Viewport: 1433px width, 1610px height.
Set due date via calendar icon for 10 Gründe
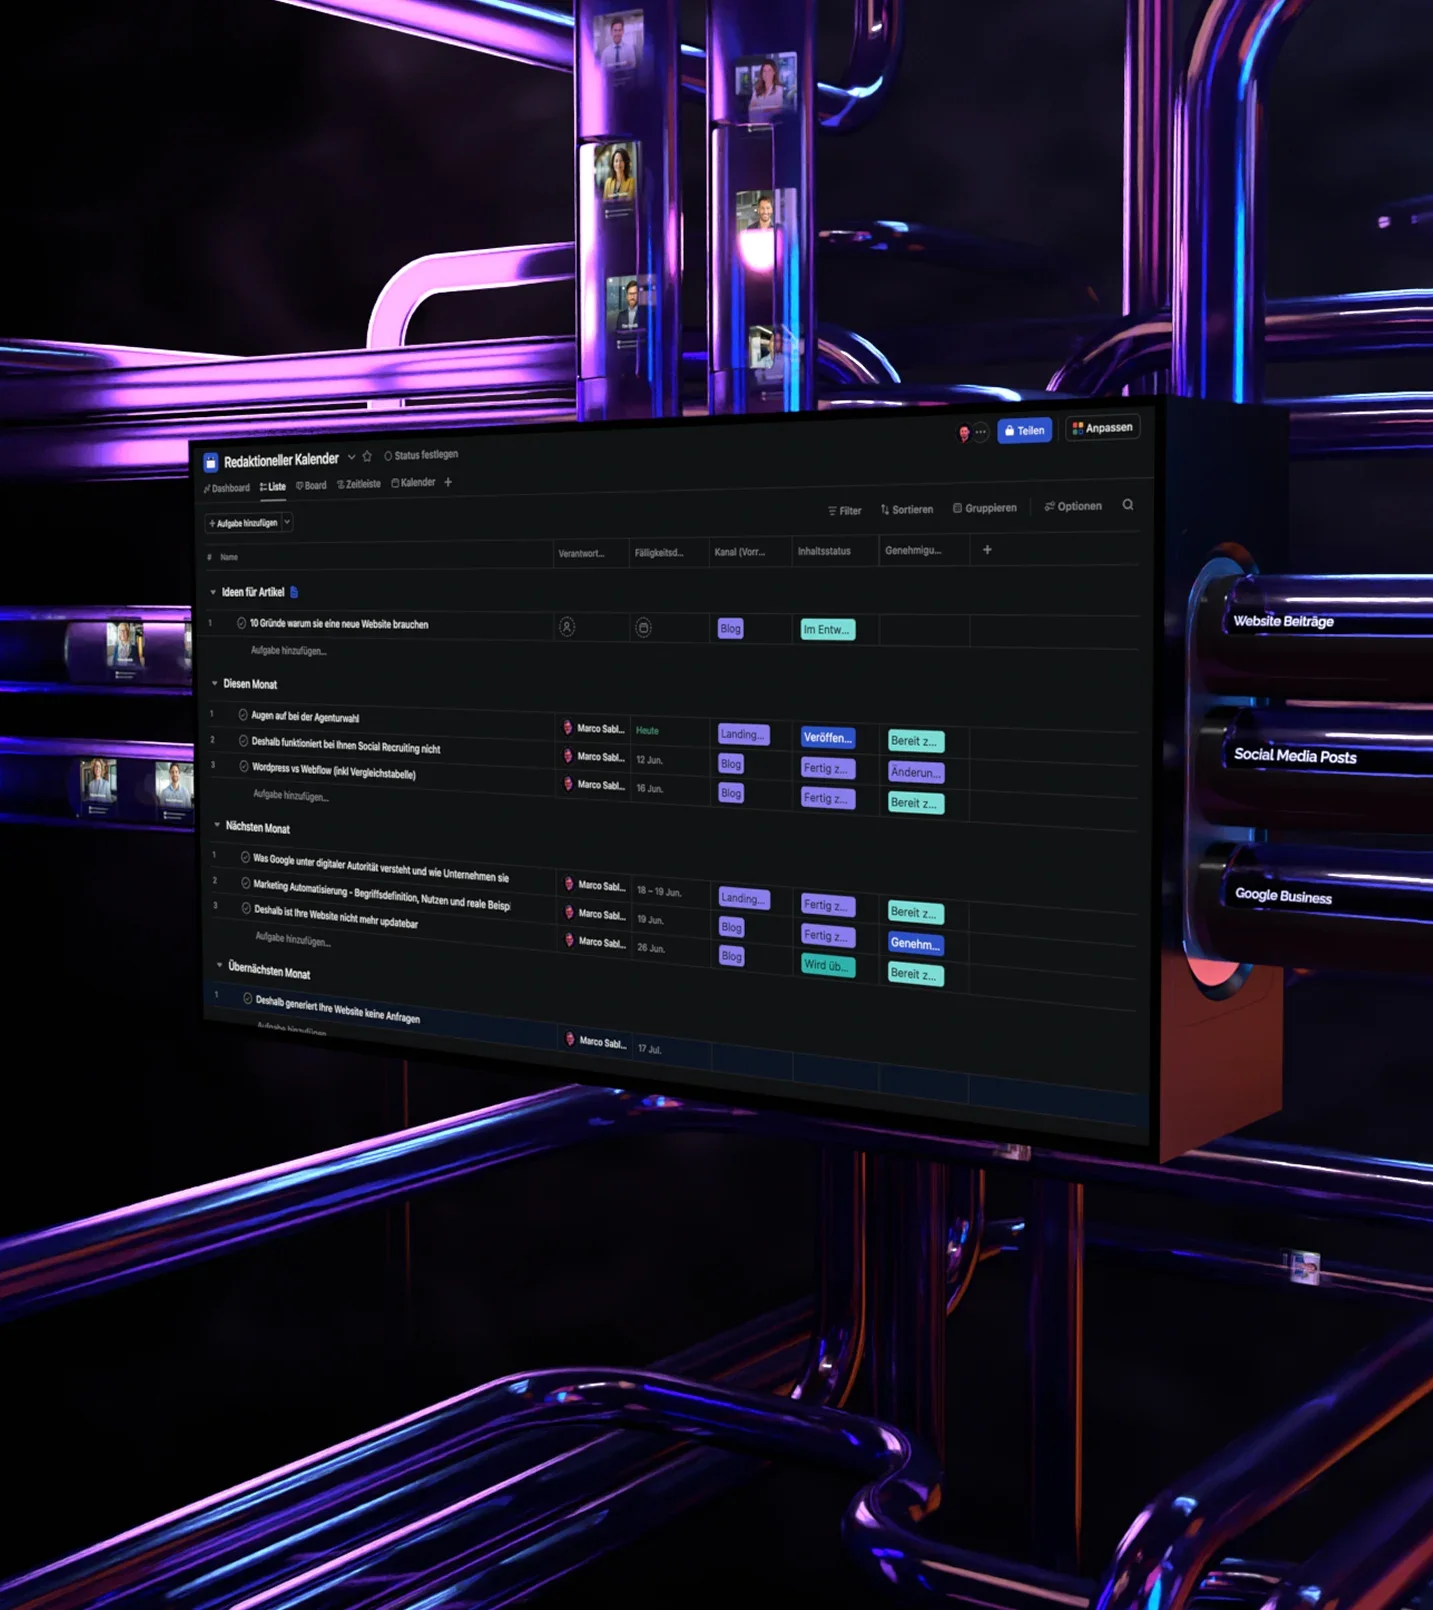point(644,628)
